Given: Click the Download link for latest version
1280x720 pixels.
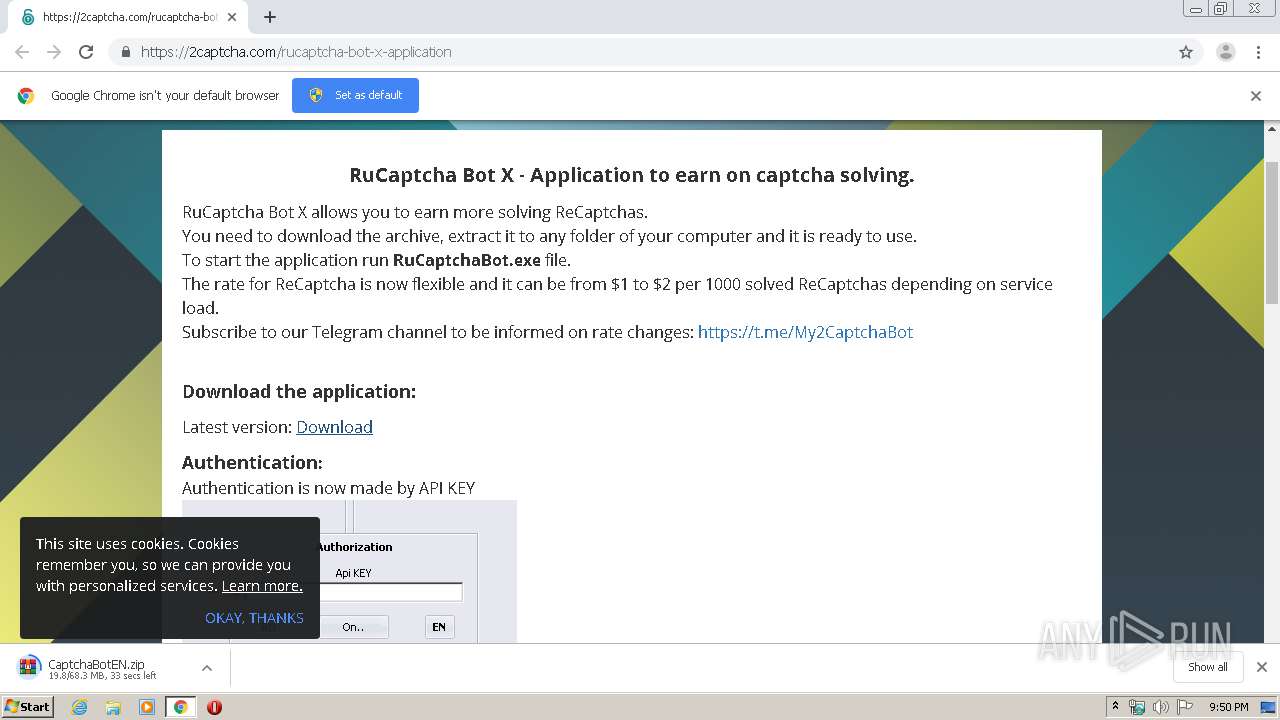Looking at the screenshot, I should pyautogui.click(x=334, y=427).
